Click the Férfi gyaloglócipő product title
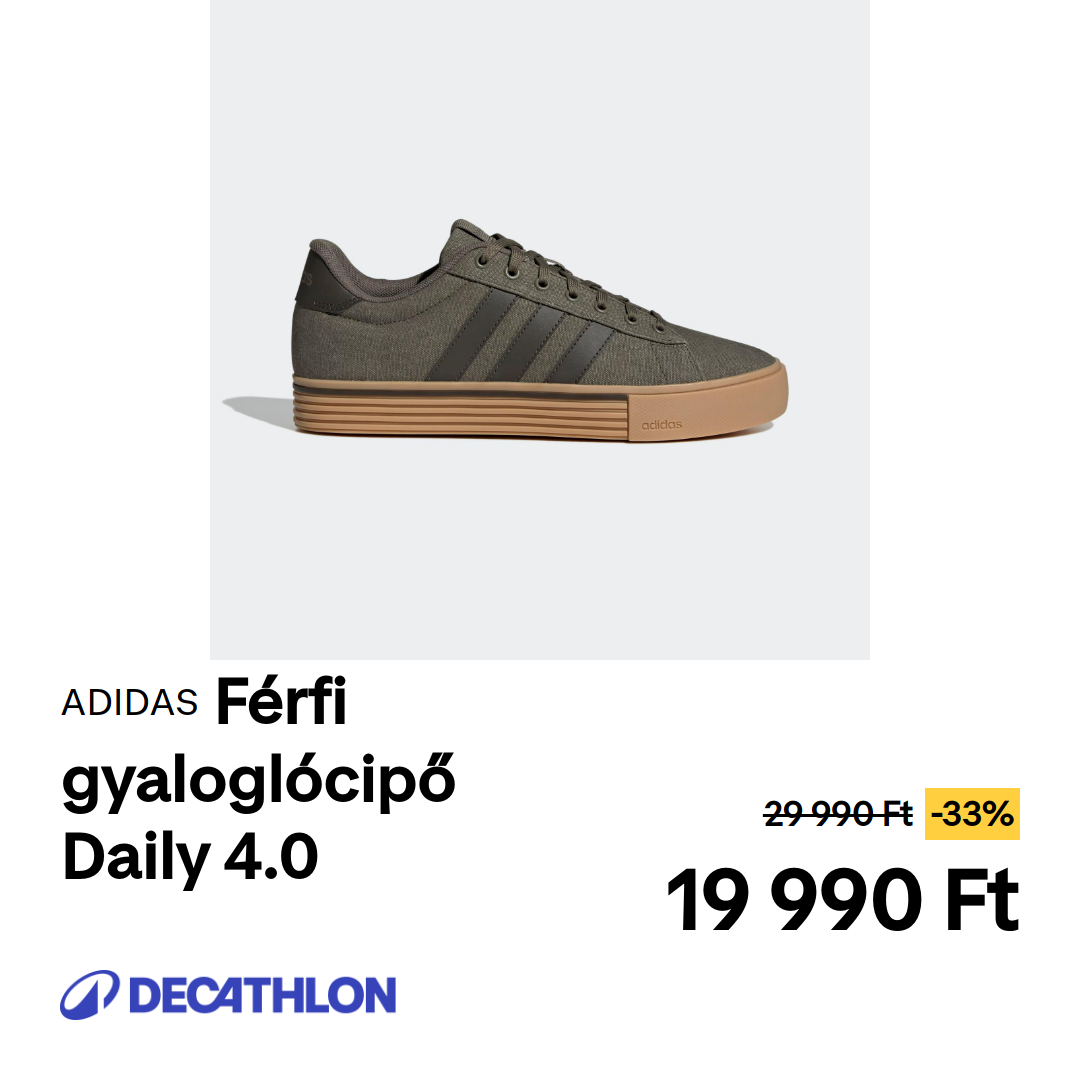 click(258, 743)
